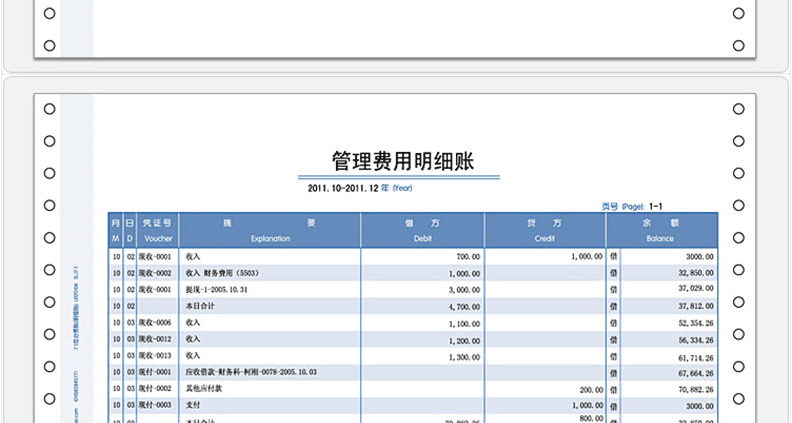Click the 摘要 Explanation column header
This screenshot has width=792, height=423.
pyautogui.click(x=270, y=230)
